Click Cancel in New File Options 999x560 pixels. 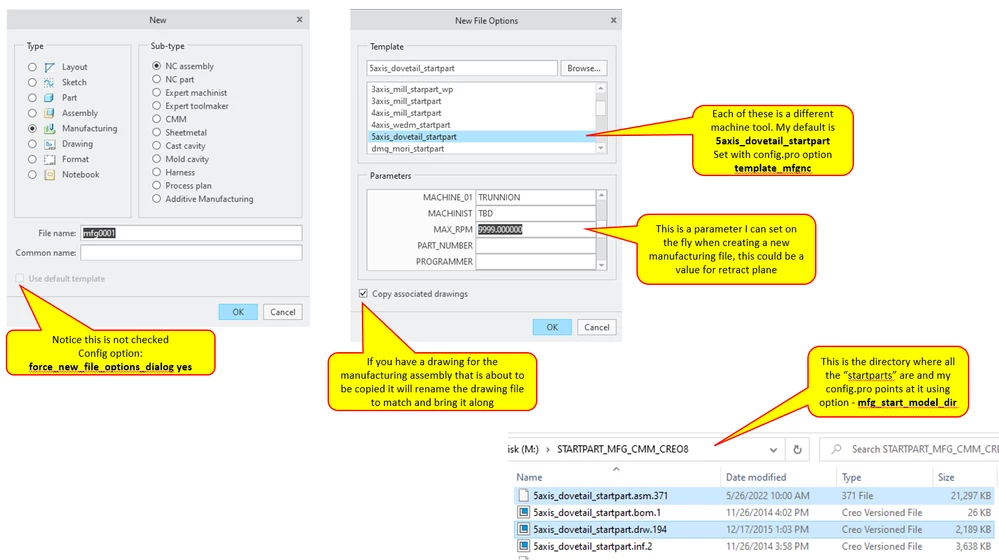tap(596, 327)
